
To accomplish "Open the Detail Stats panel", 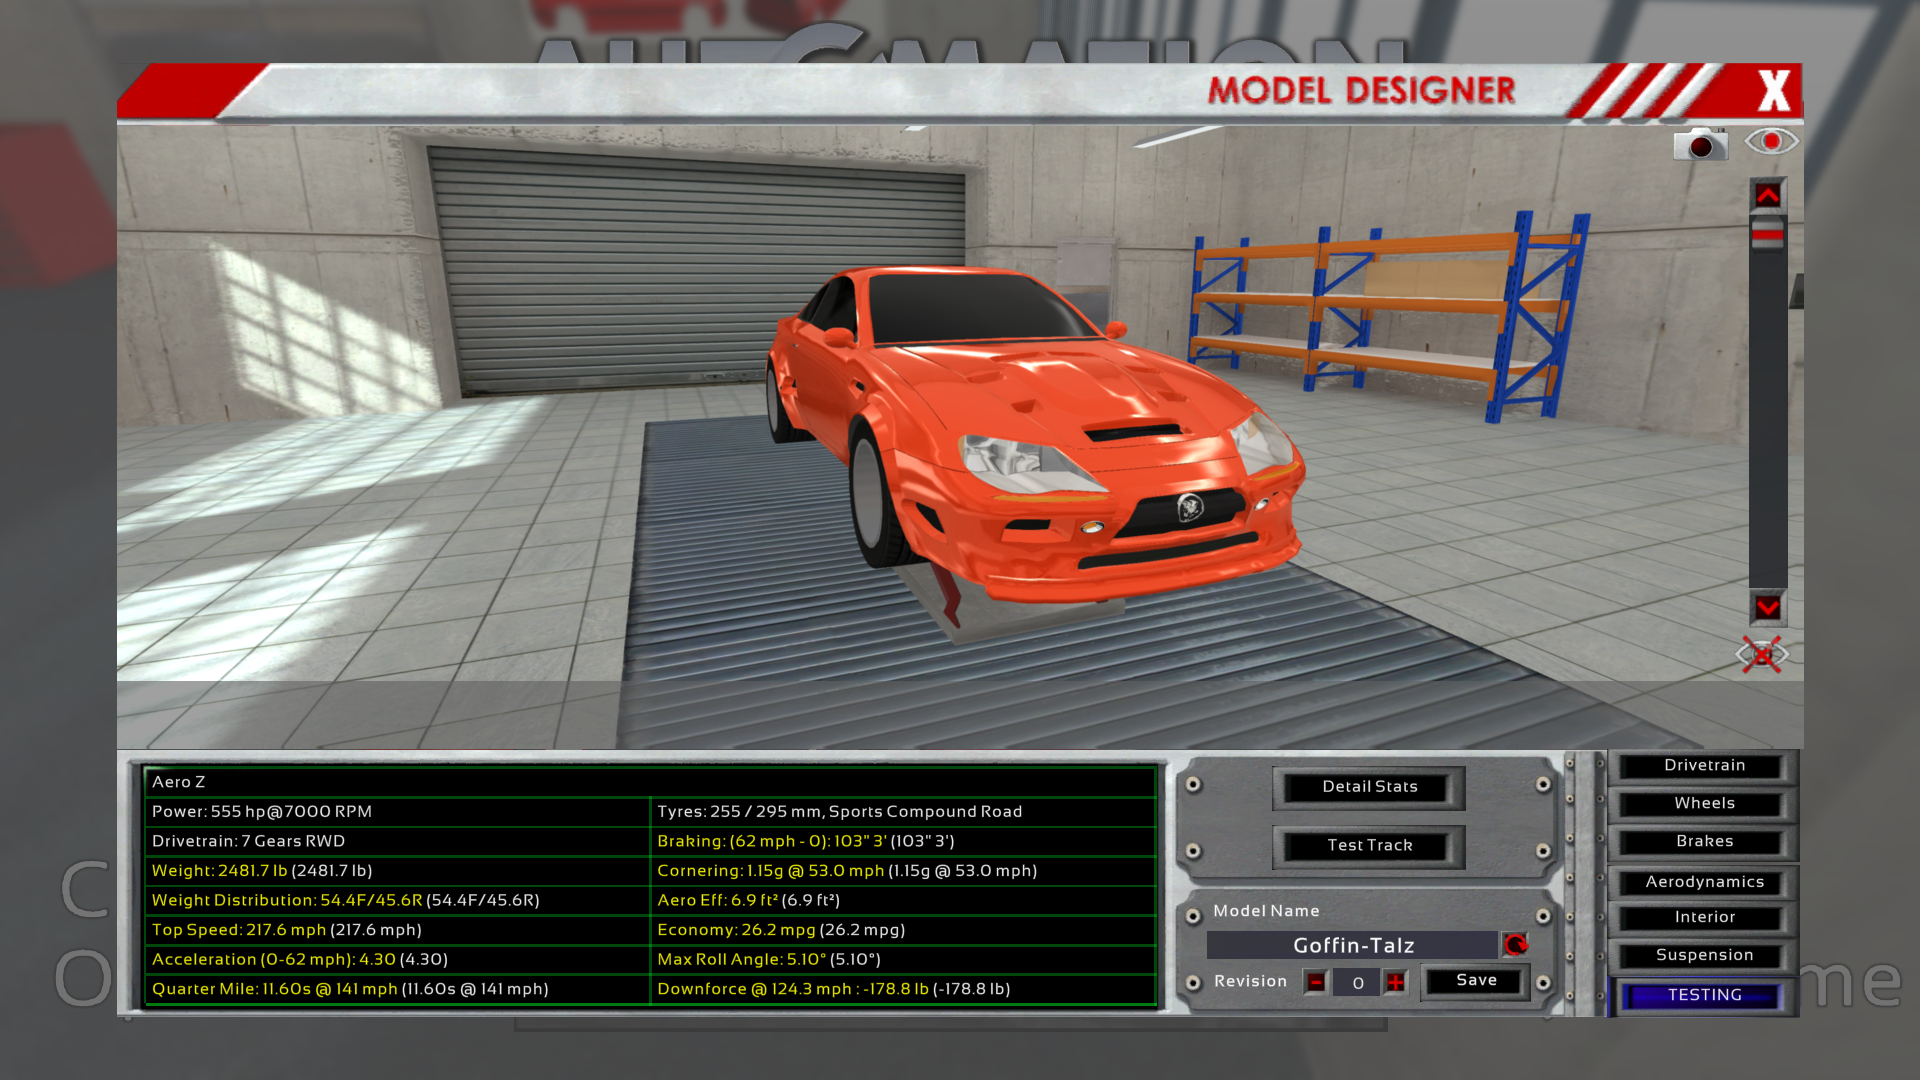I will [x=1369, y=787].
